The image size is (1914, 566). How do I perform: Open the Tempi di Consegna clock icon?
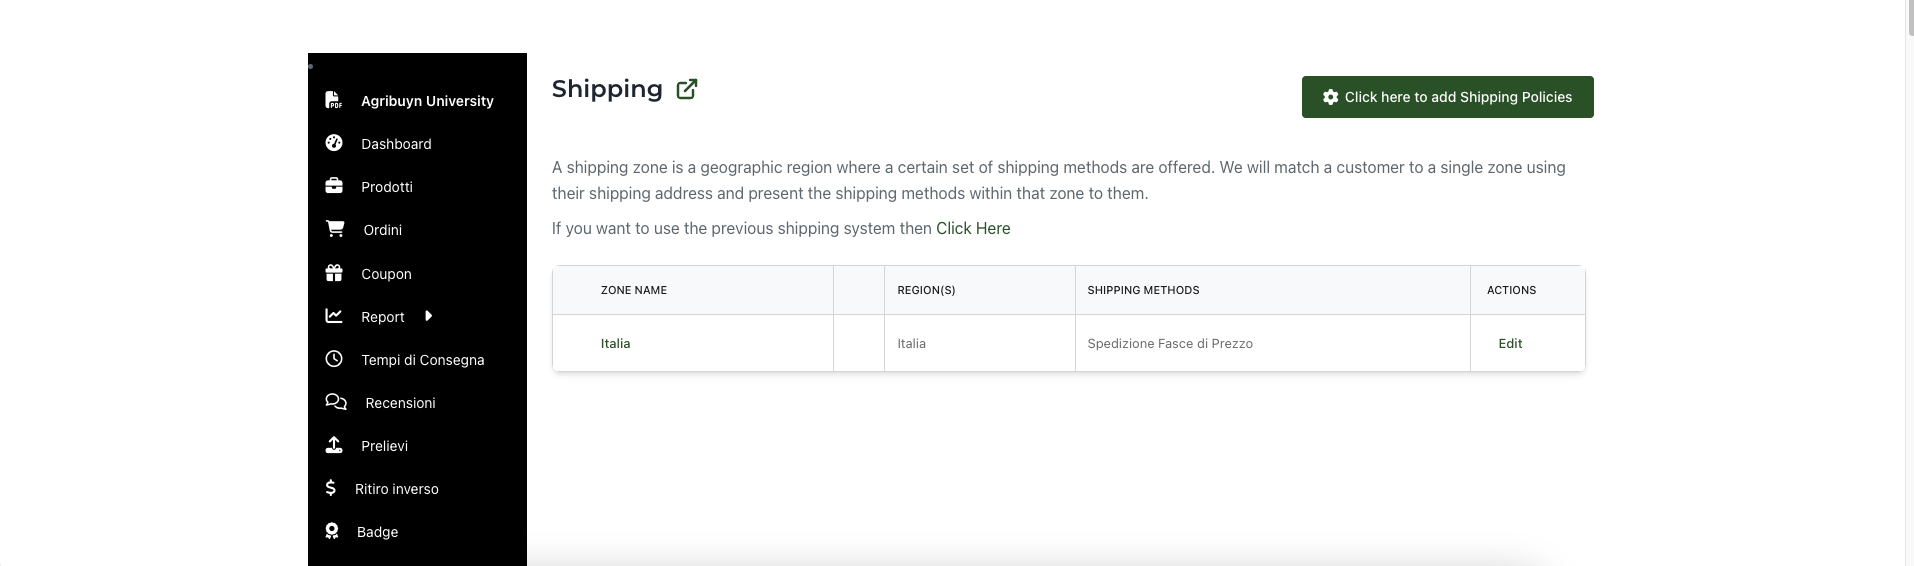click(334, 359)
